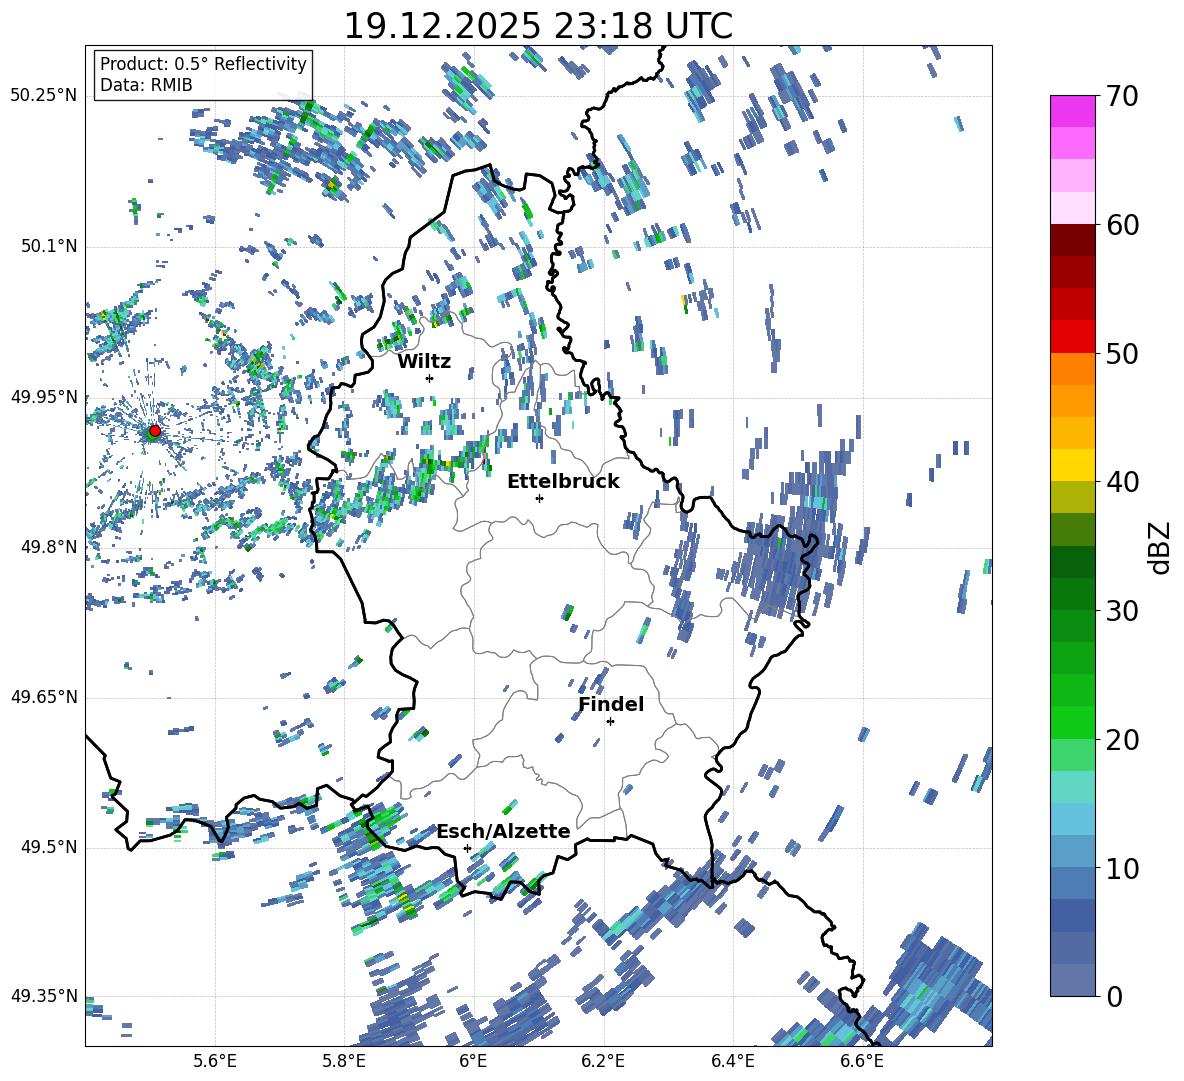Pick the yellow colorbar segment above 40
1184x1081 pixels.
click(1072, 465)
